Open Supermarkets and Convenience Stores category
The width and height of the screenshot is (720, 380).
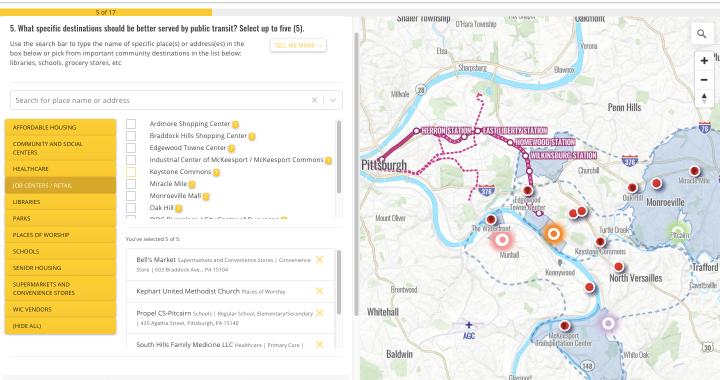[x=60, y=288]
